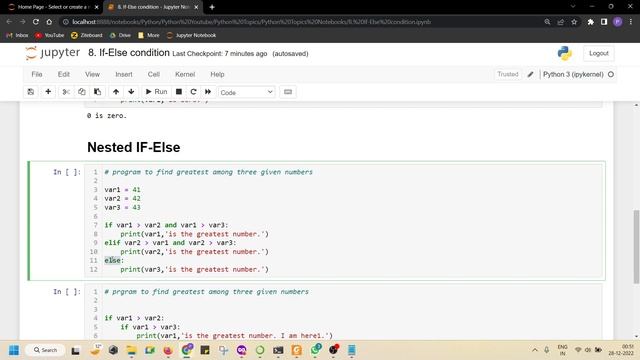Open the browser extensions puzzle icon

point(590,22)
